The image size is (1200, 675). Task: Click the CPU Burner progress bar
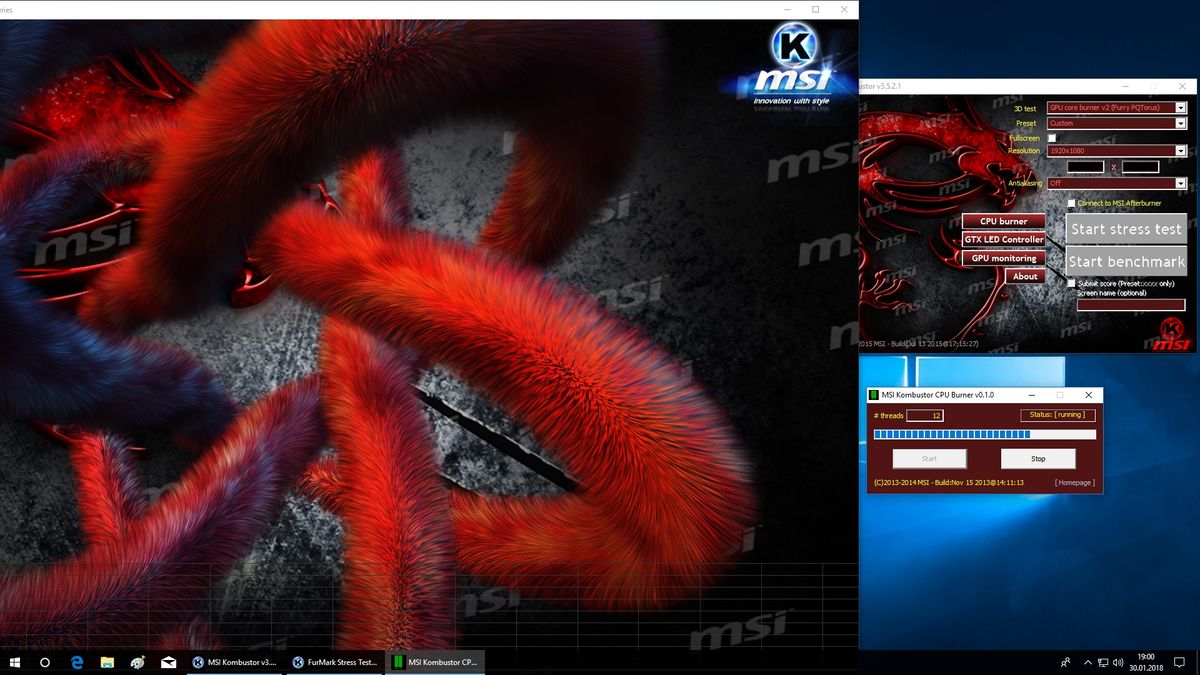pyautogui.click(x=984, y=434)
